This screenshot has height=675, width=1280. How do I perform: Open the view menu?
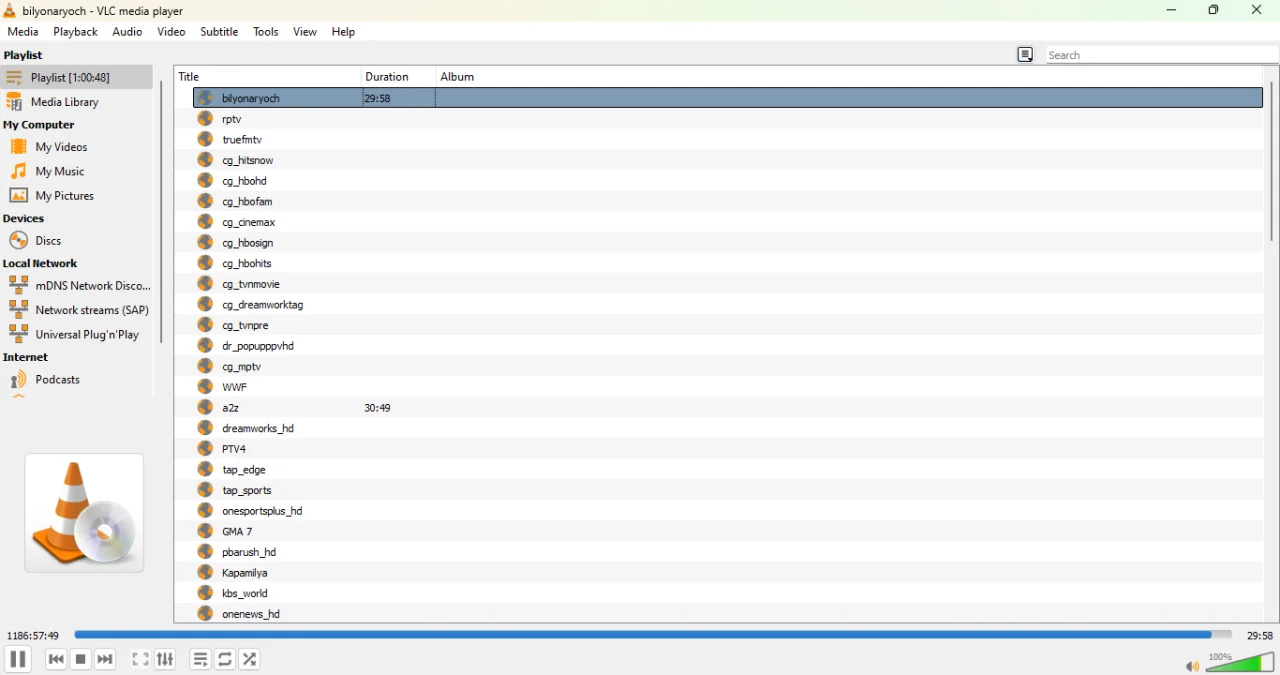pyautogui.click(x=305, y=32)
